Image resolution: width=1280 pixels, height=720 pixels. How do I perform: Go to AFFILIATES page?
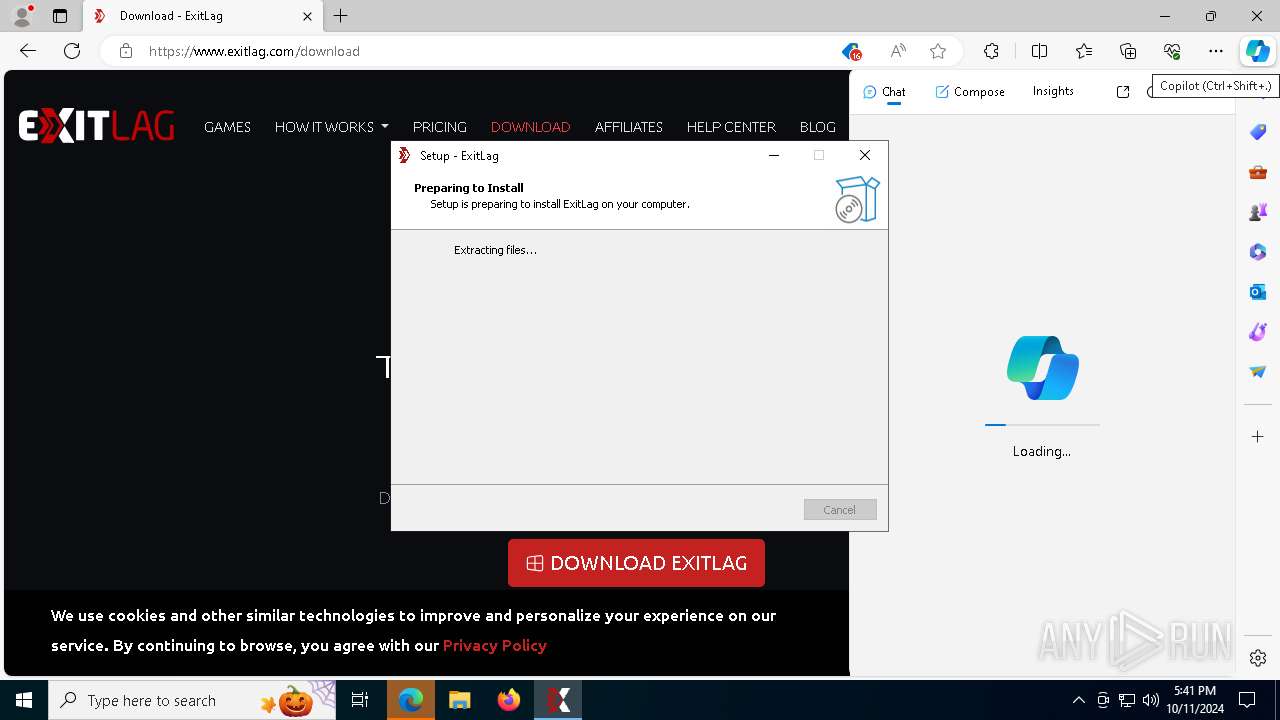[628, 127]
